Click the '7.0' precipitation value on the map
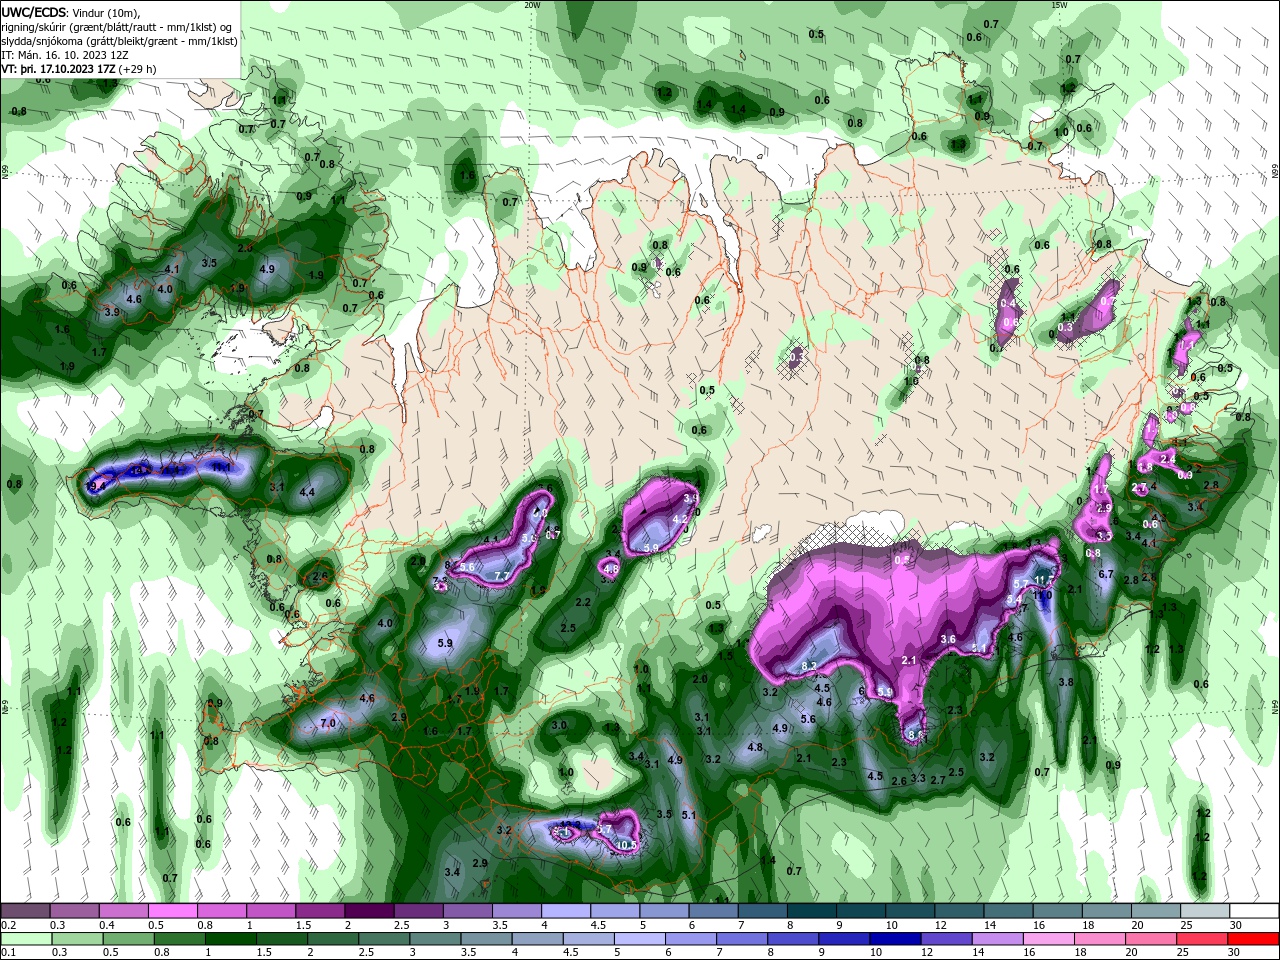The image size is (1280, 960). 328,723
